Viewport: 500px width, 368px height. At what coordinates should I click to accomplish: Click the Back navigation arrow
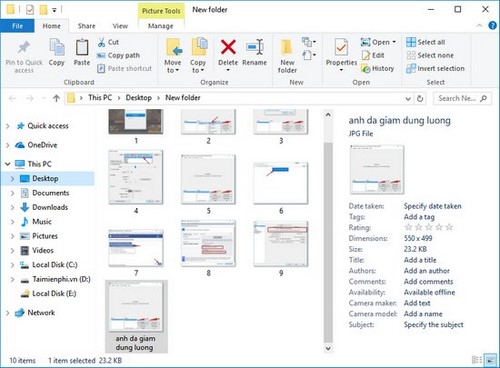pos(12,98)
